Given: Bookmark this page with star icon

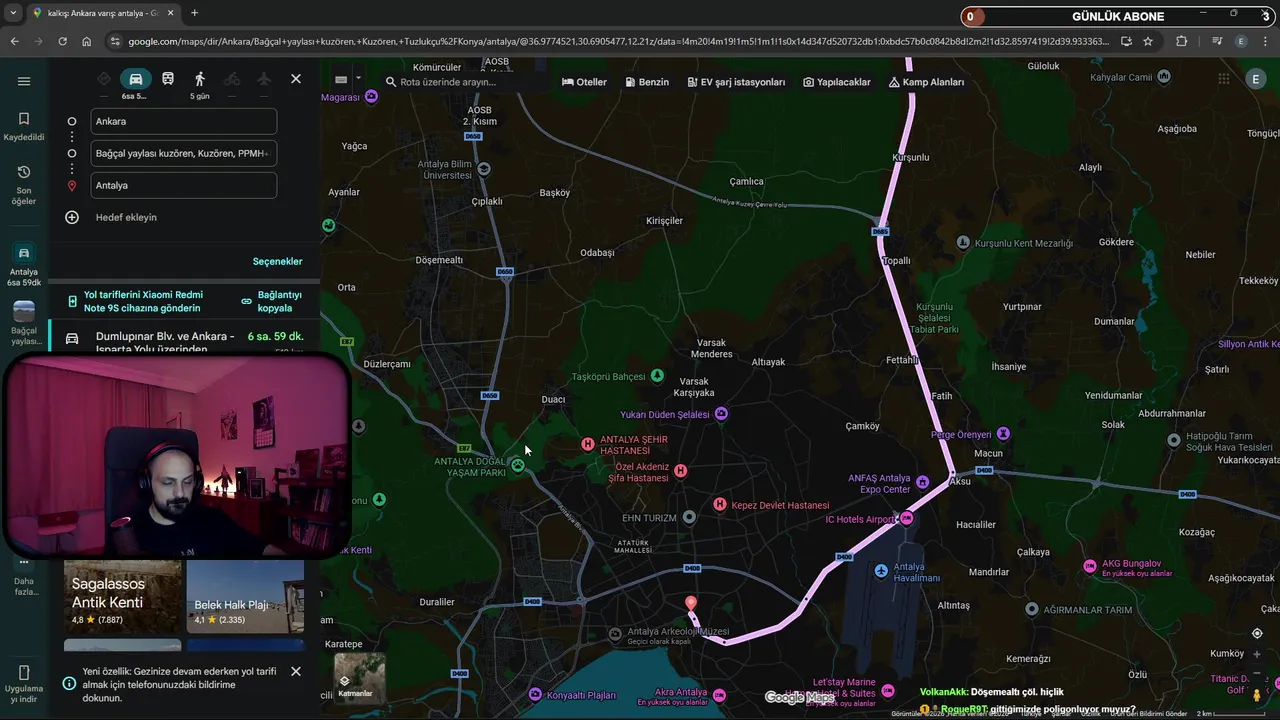Looking at the screenshot, I should point(1148,41).
